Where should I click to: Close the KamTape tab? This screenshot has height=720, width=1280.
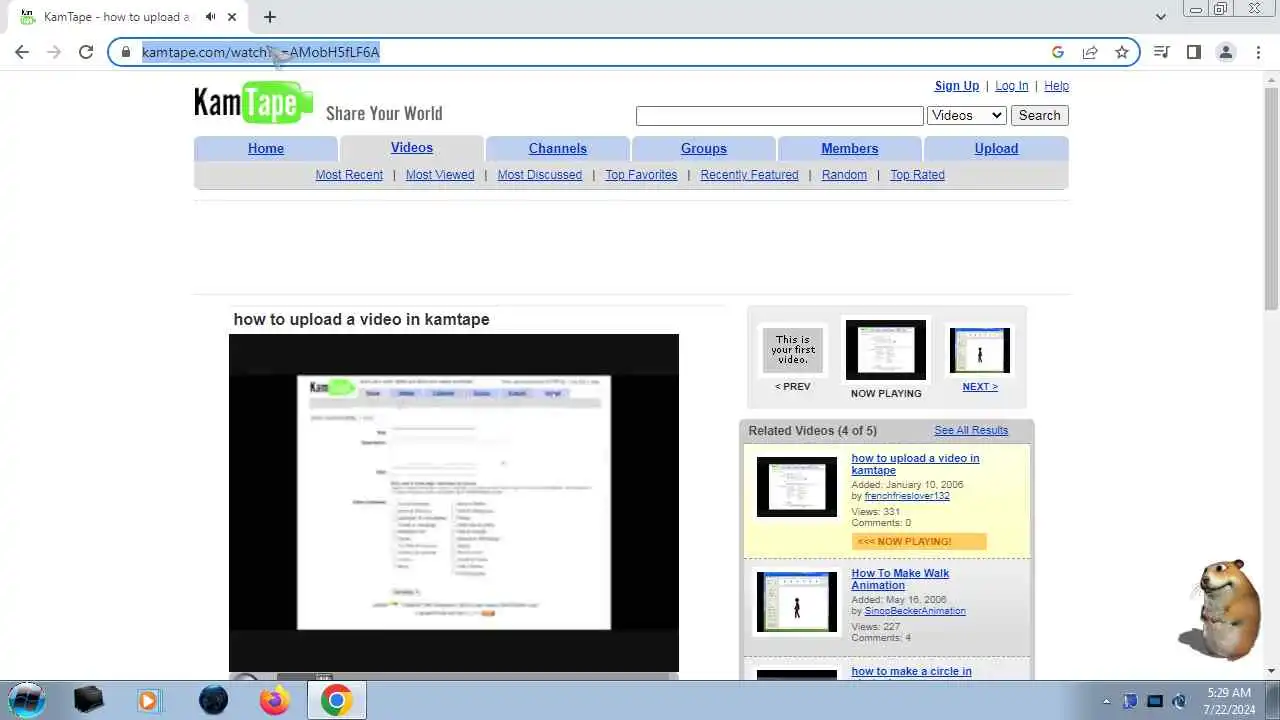pyautogui.click(x=233, y=17)
